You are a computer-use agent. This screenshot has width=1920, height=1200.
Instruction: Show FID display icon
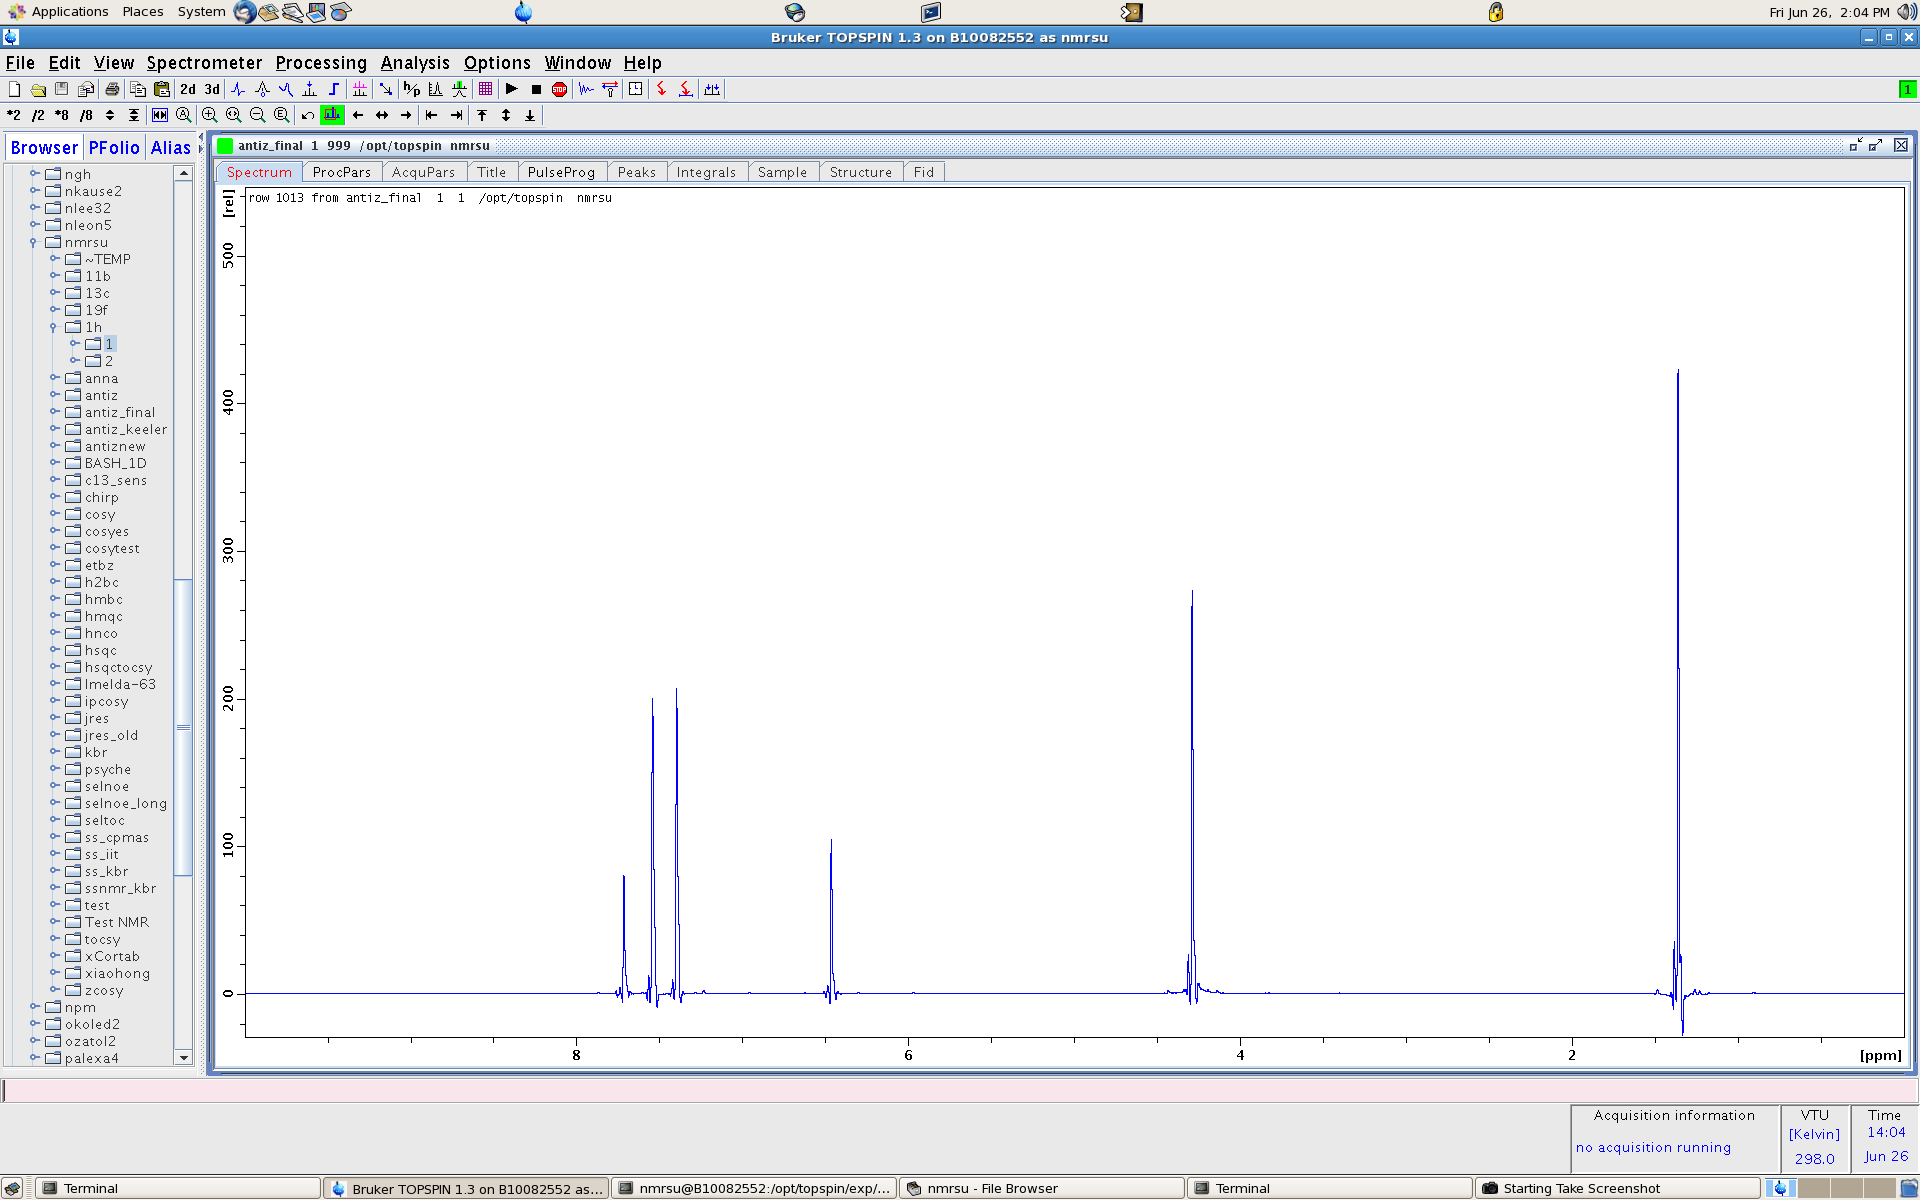586,89
